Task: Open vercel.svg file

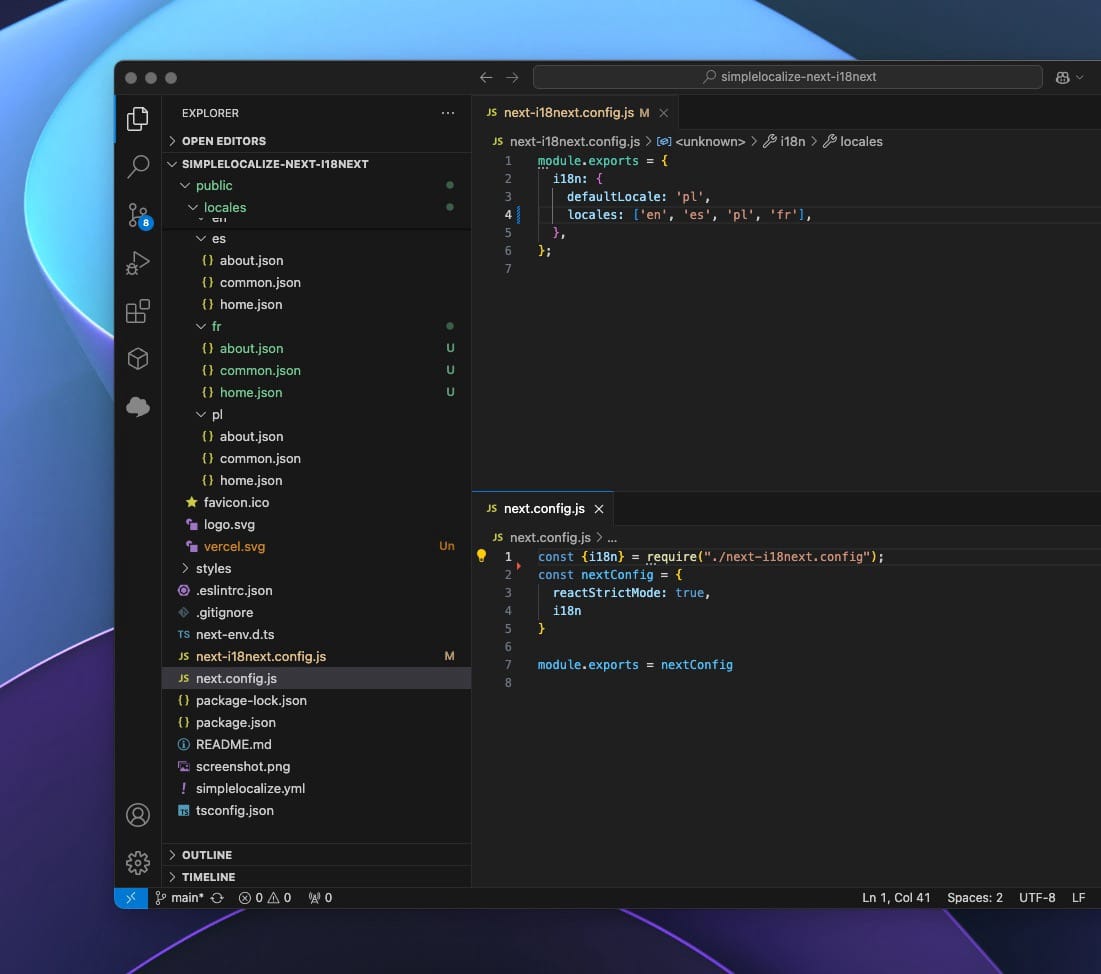Action: tap(234, 546)
